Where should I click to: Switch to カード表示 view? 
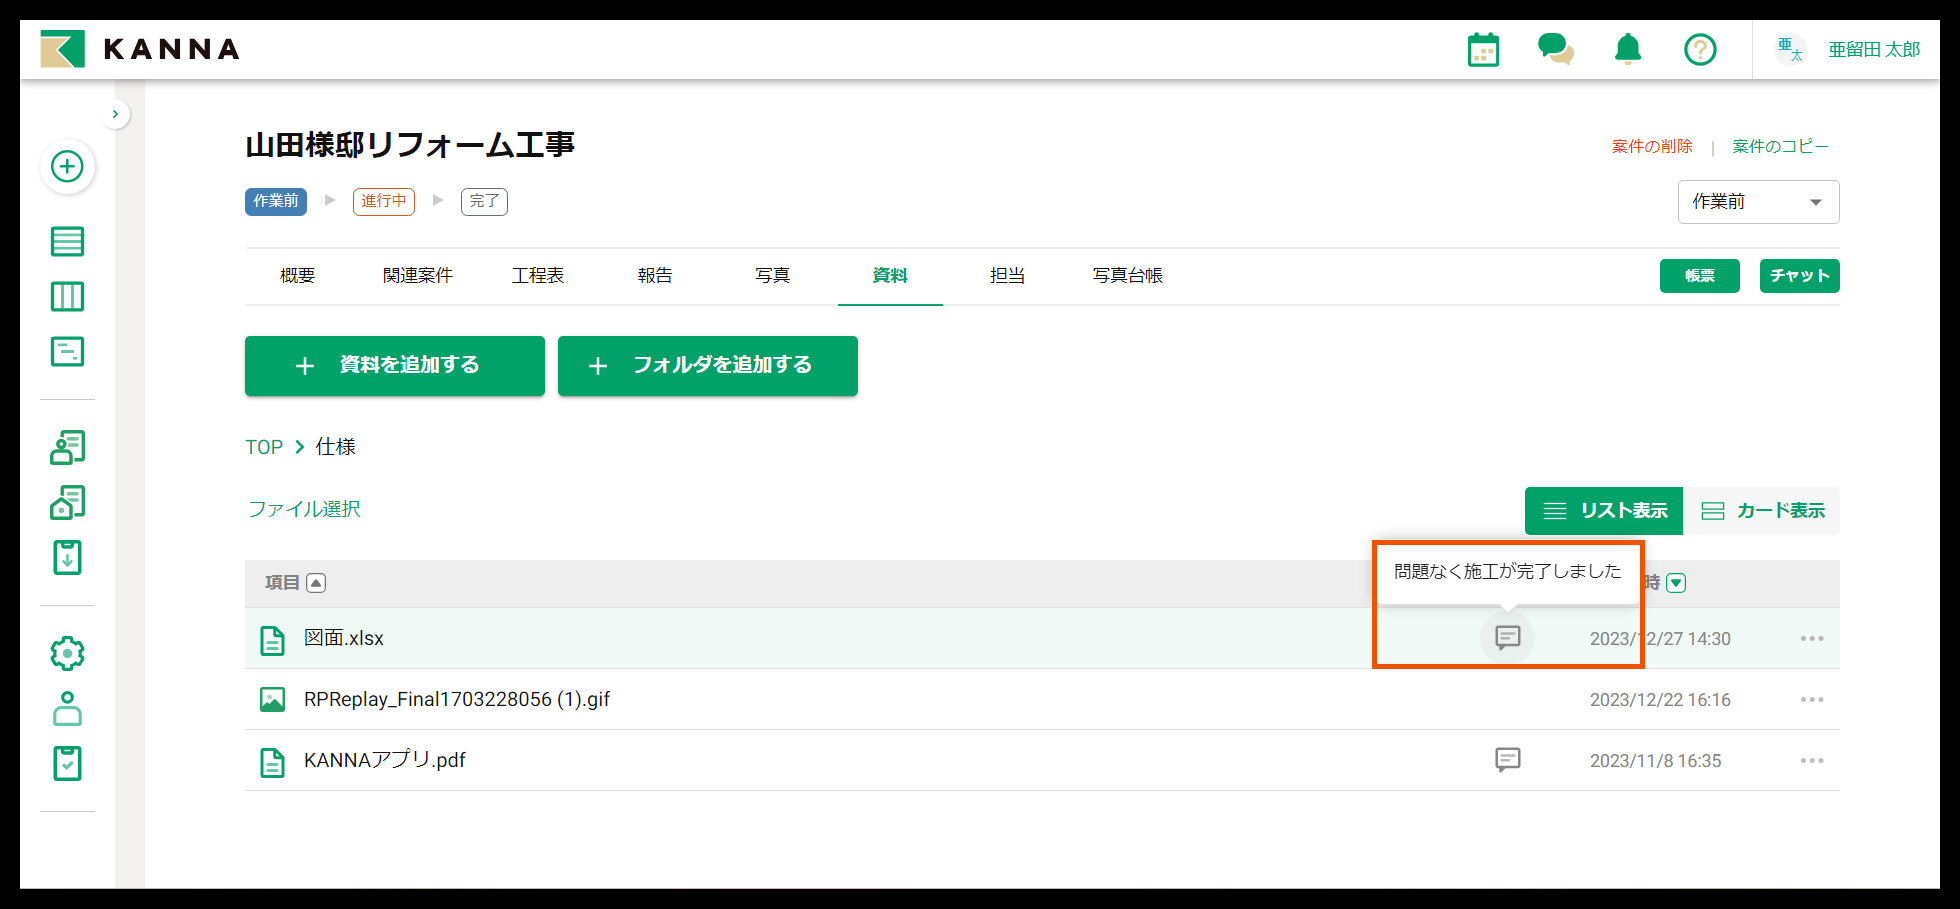click(1764, 510)
